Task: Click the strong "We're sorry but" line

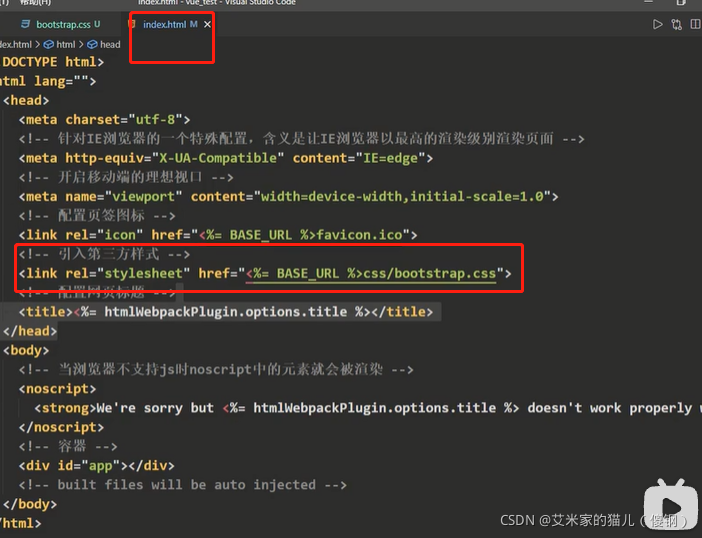Action: tap(367, 408)
